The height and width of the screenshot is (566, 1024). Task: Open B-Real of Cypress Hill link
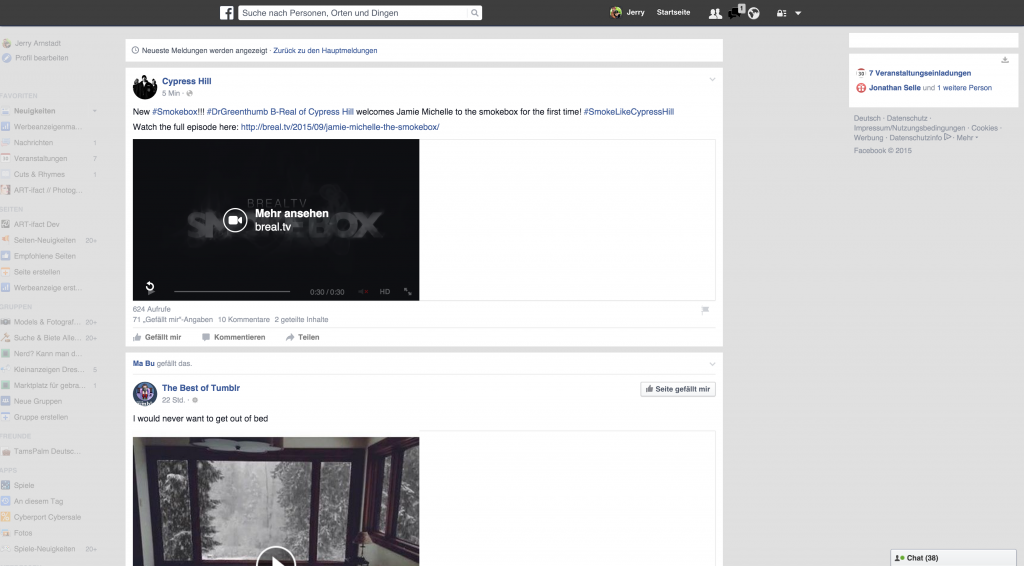point(312,112)
